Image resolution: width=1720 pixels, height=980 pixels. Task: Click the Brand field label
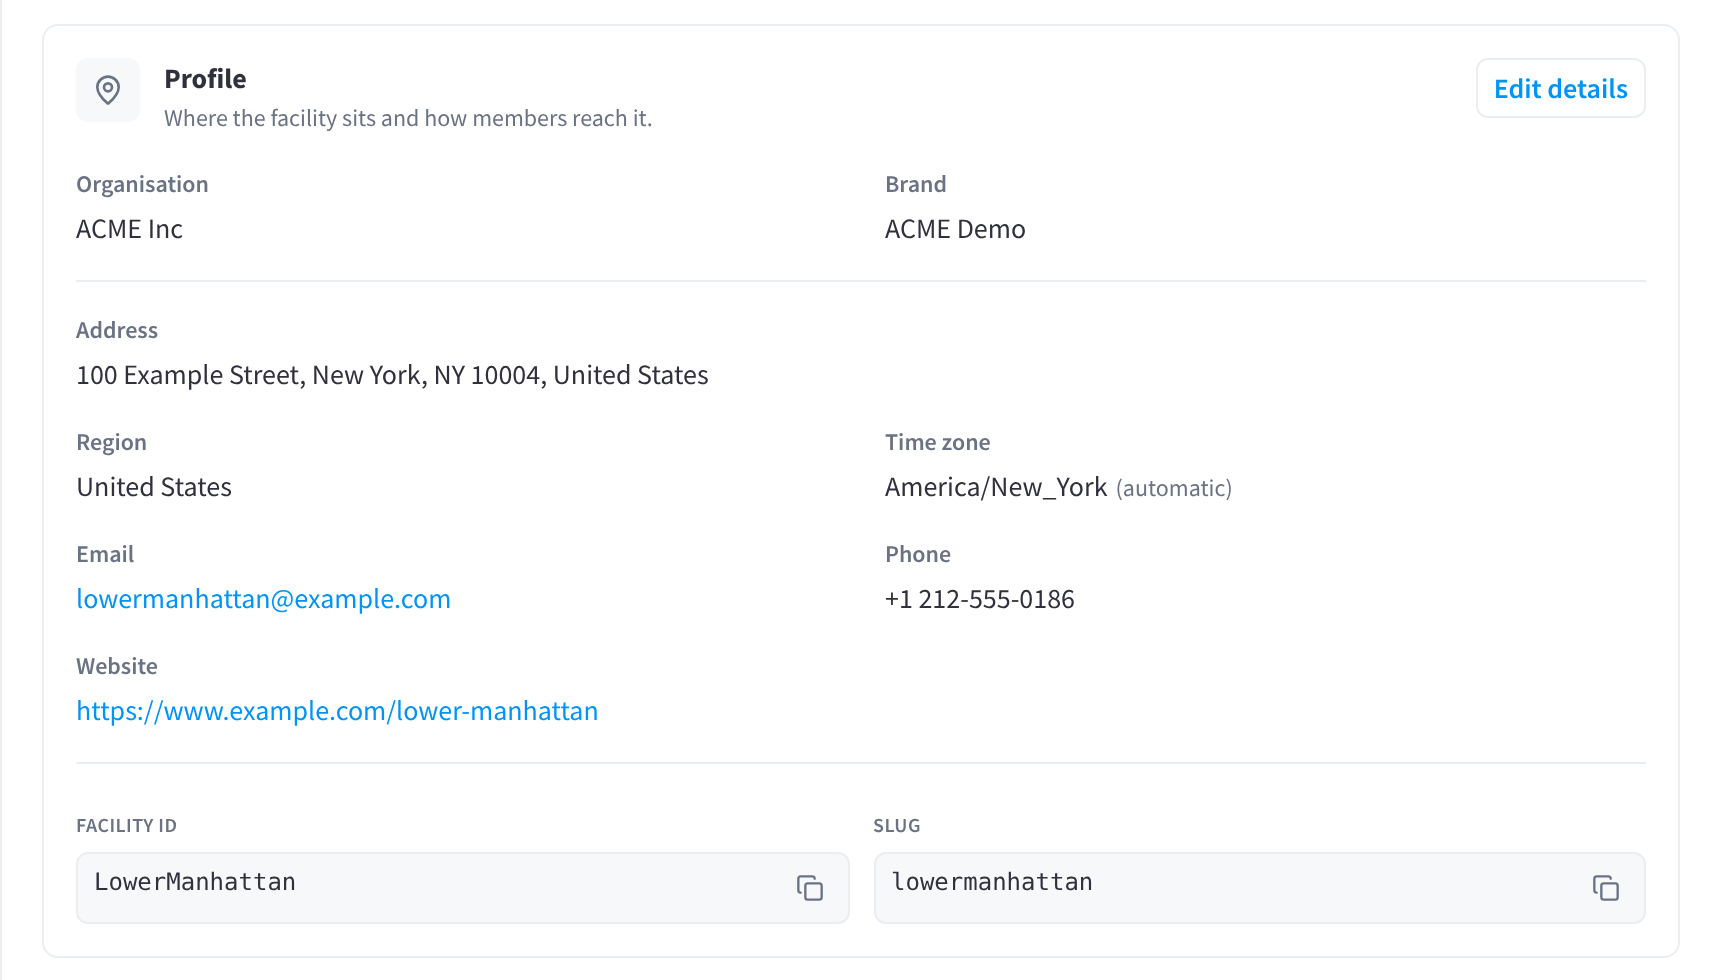(x=916, y=184)
